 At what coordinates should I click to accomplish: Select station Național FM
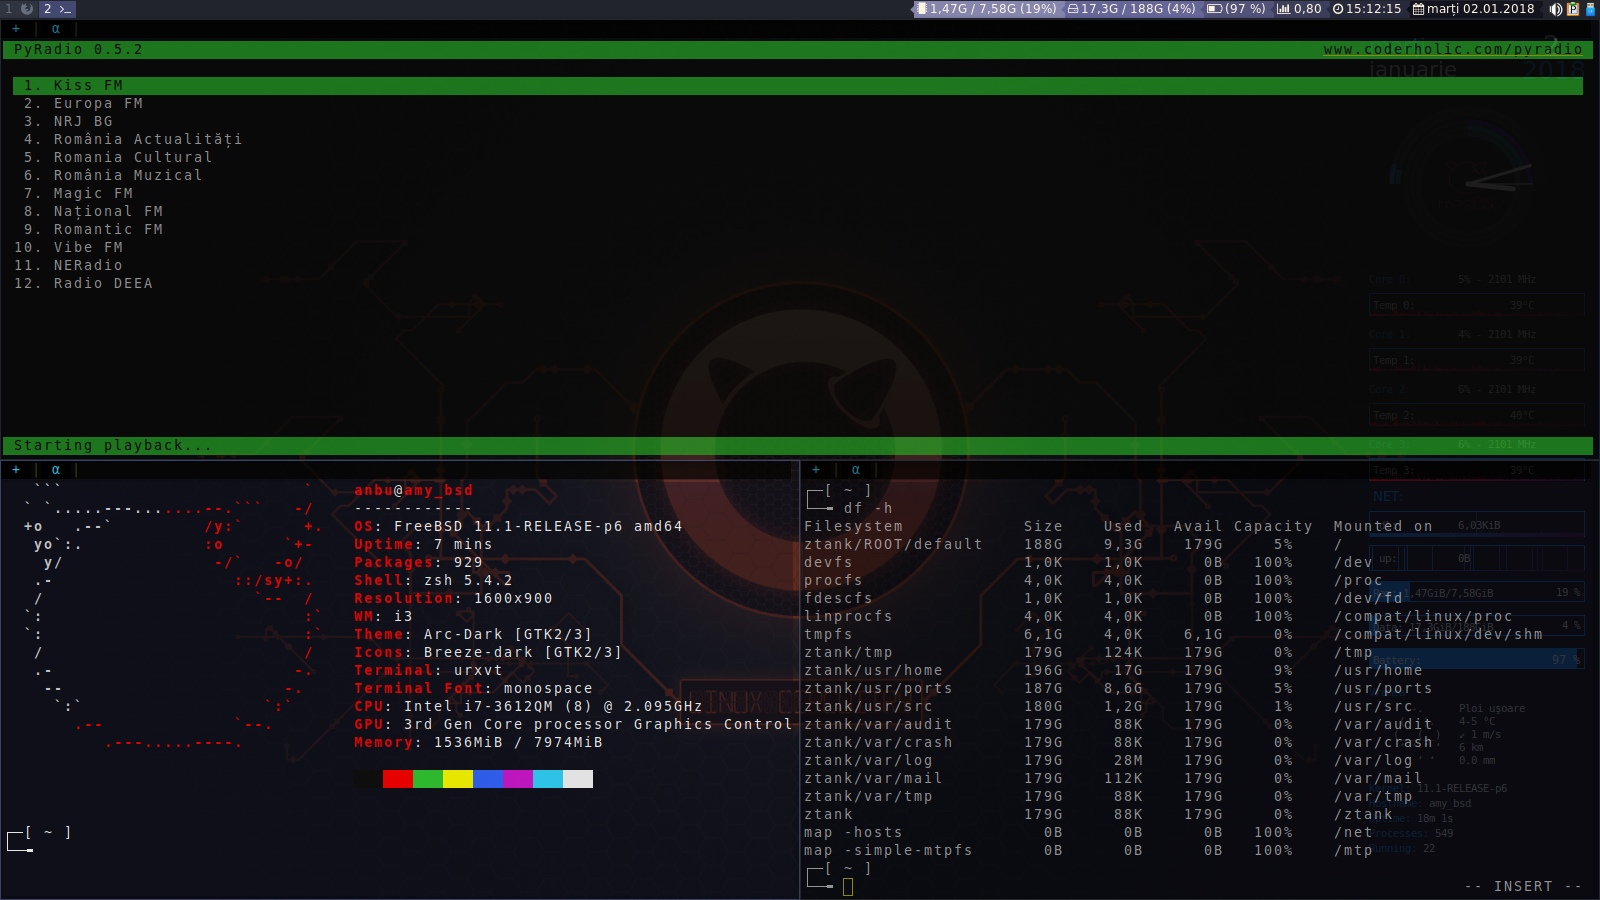pos(94,212)
